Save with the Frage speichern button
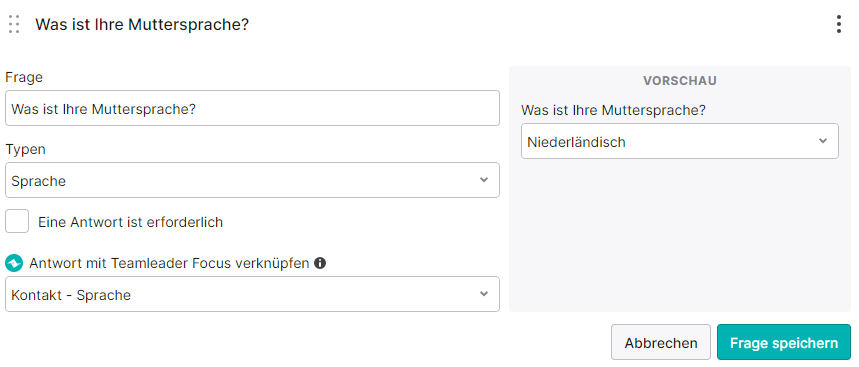Image resolution: width=859 pixels, height=367 pixels. (784, 343)
